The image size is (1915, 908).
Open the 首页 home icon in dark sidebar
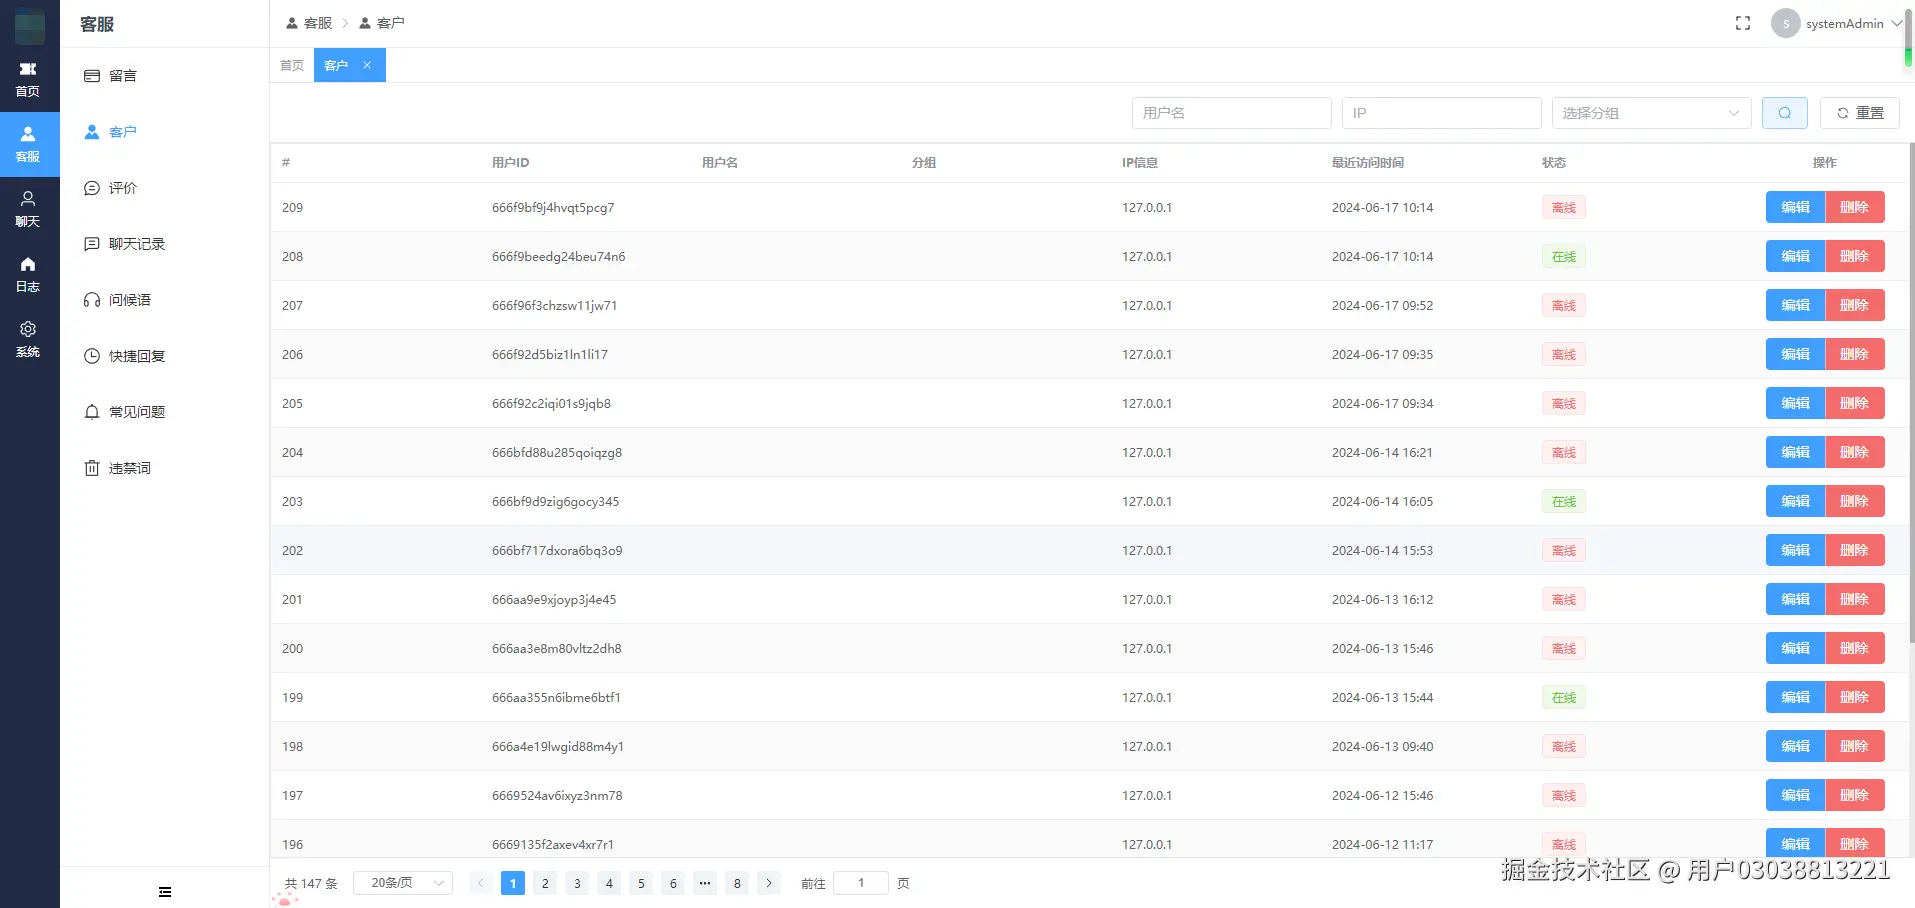click(28, 79)
